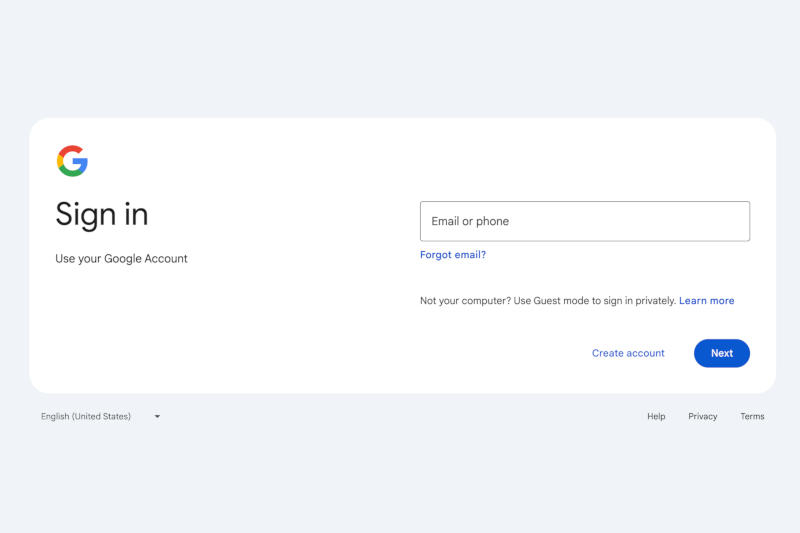800x533 pixels.
Task: Click the gray page background above the card
Action: pos(400,60)
